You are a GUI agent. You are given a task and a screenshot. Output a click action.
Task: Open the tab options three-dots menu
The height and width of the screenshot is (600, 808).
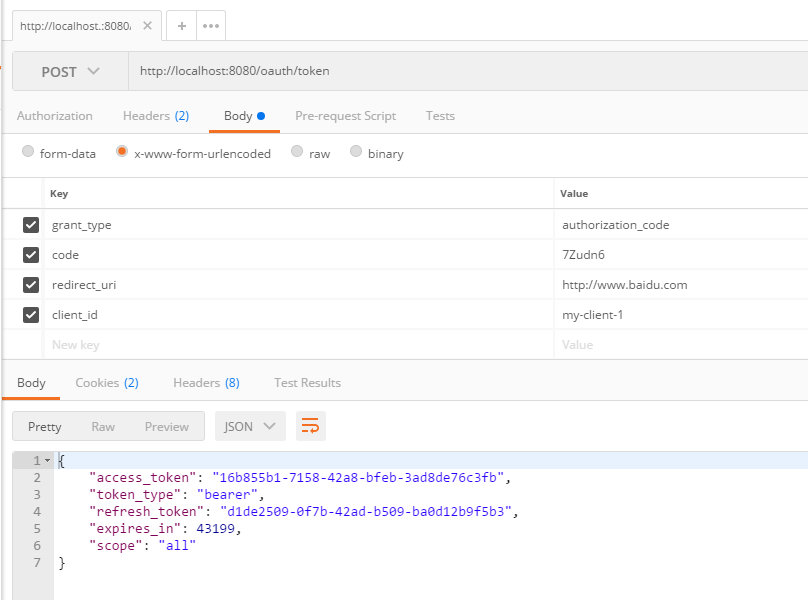click(x=211, y=26)
